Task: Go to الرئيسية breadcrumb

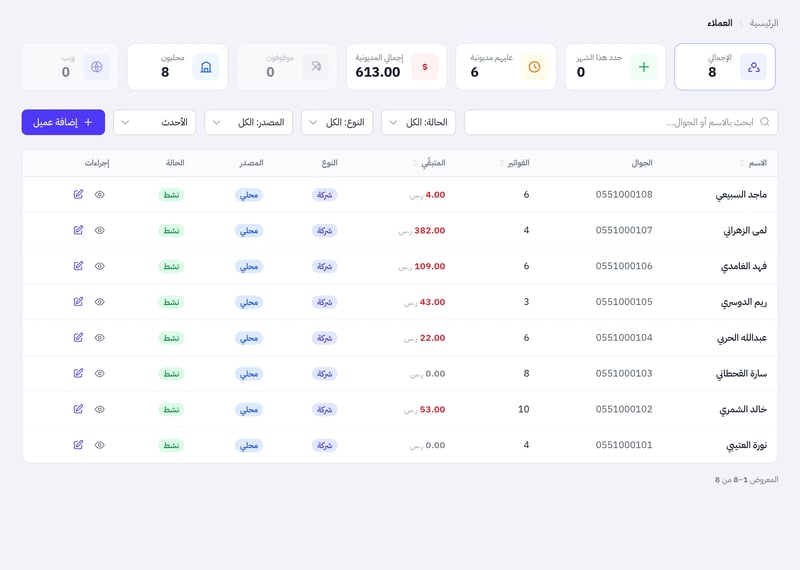Action: coord(764,23)
